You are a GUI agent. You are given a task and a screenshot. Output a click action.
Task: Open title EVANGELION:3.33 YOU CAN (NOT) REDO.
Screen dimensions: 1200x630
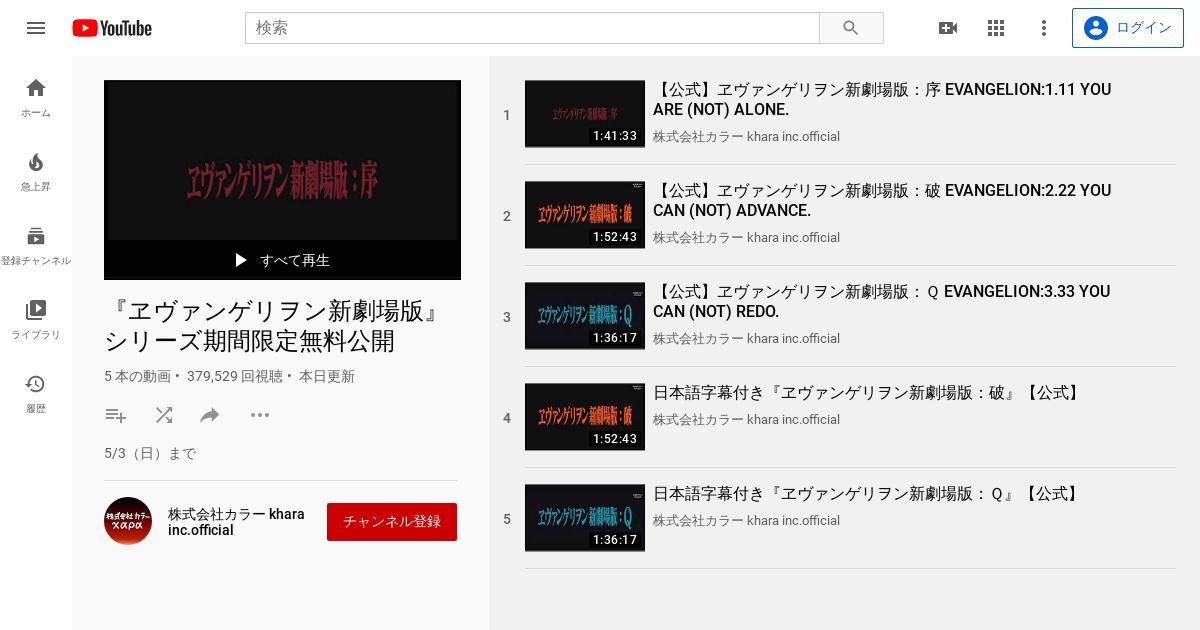(x=882, y=301)
